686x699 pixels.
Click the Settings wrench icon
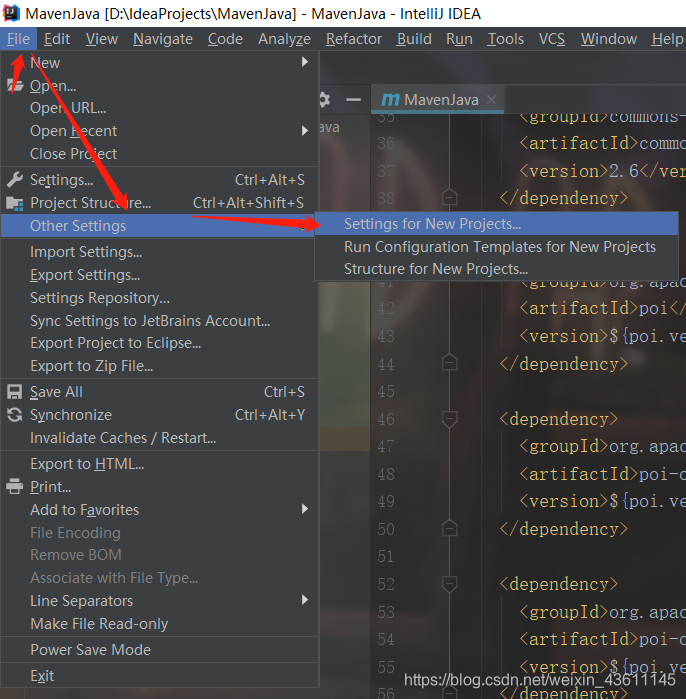click(15, 179)
